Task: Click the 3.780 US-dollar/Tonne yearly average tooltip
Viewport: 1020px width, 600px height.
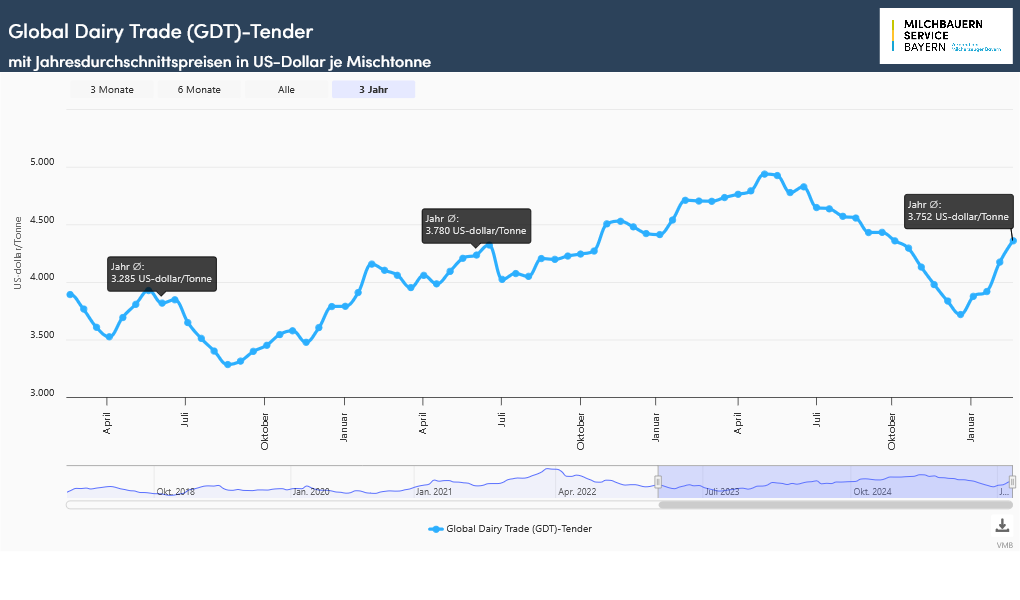Action: tap(475, 225)
